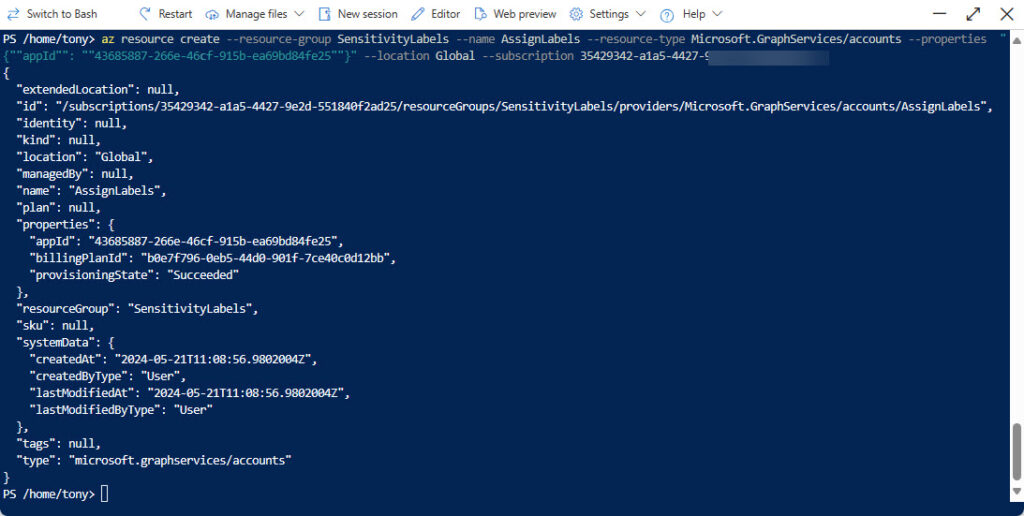Click the "managedBy": null line
Image resolution: width=1024 pixels, height=516 pixels.
(x=74, y=174)
